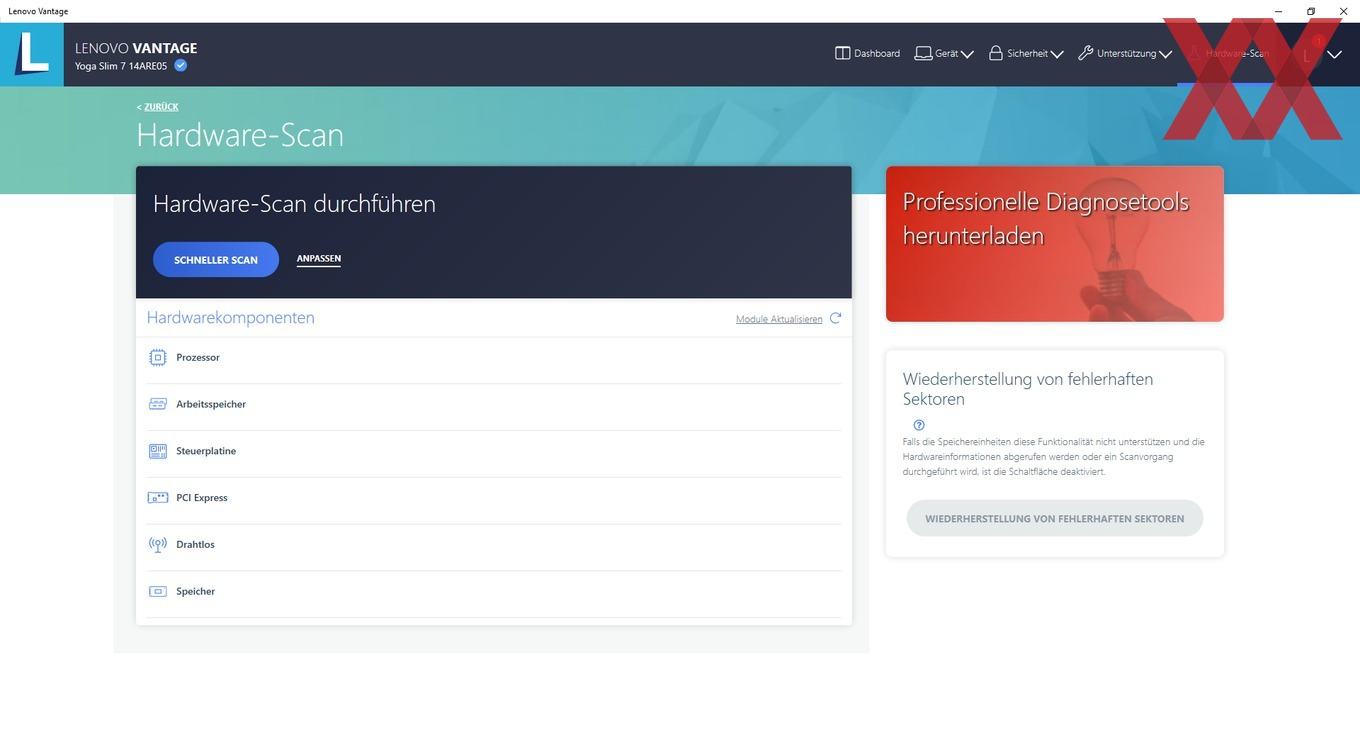Image resolution: width=1360 pixels, height=735 pixels.
Task: Select the Prozessor component row
Action: pos(494,358)
